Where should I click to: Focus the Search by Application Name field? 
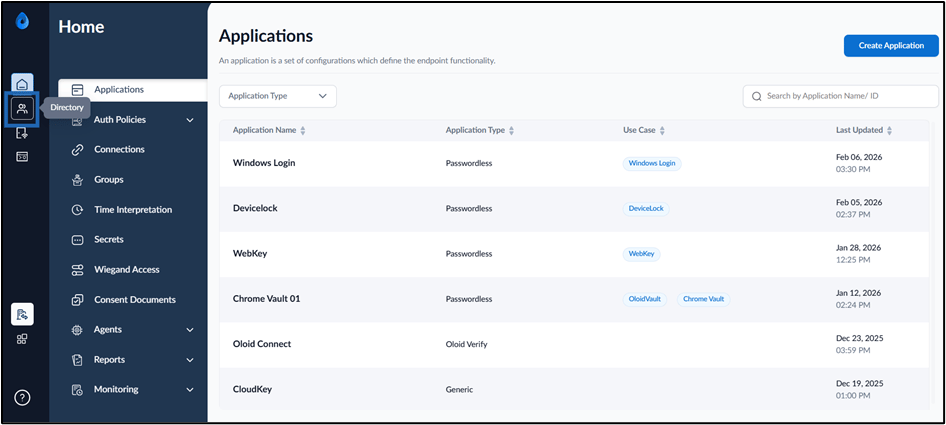pyautogui.click(x=840, y=96)
